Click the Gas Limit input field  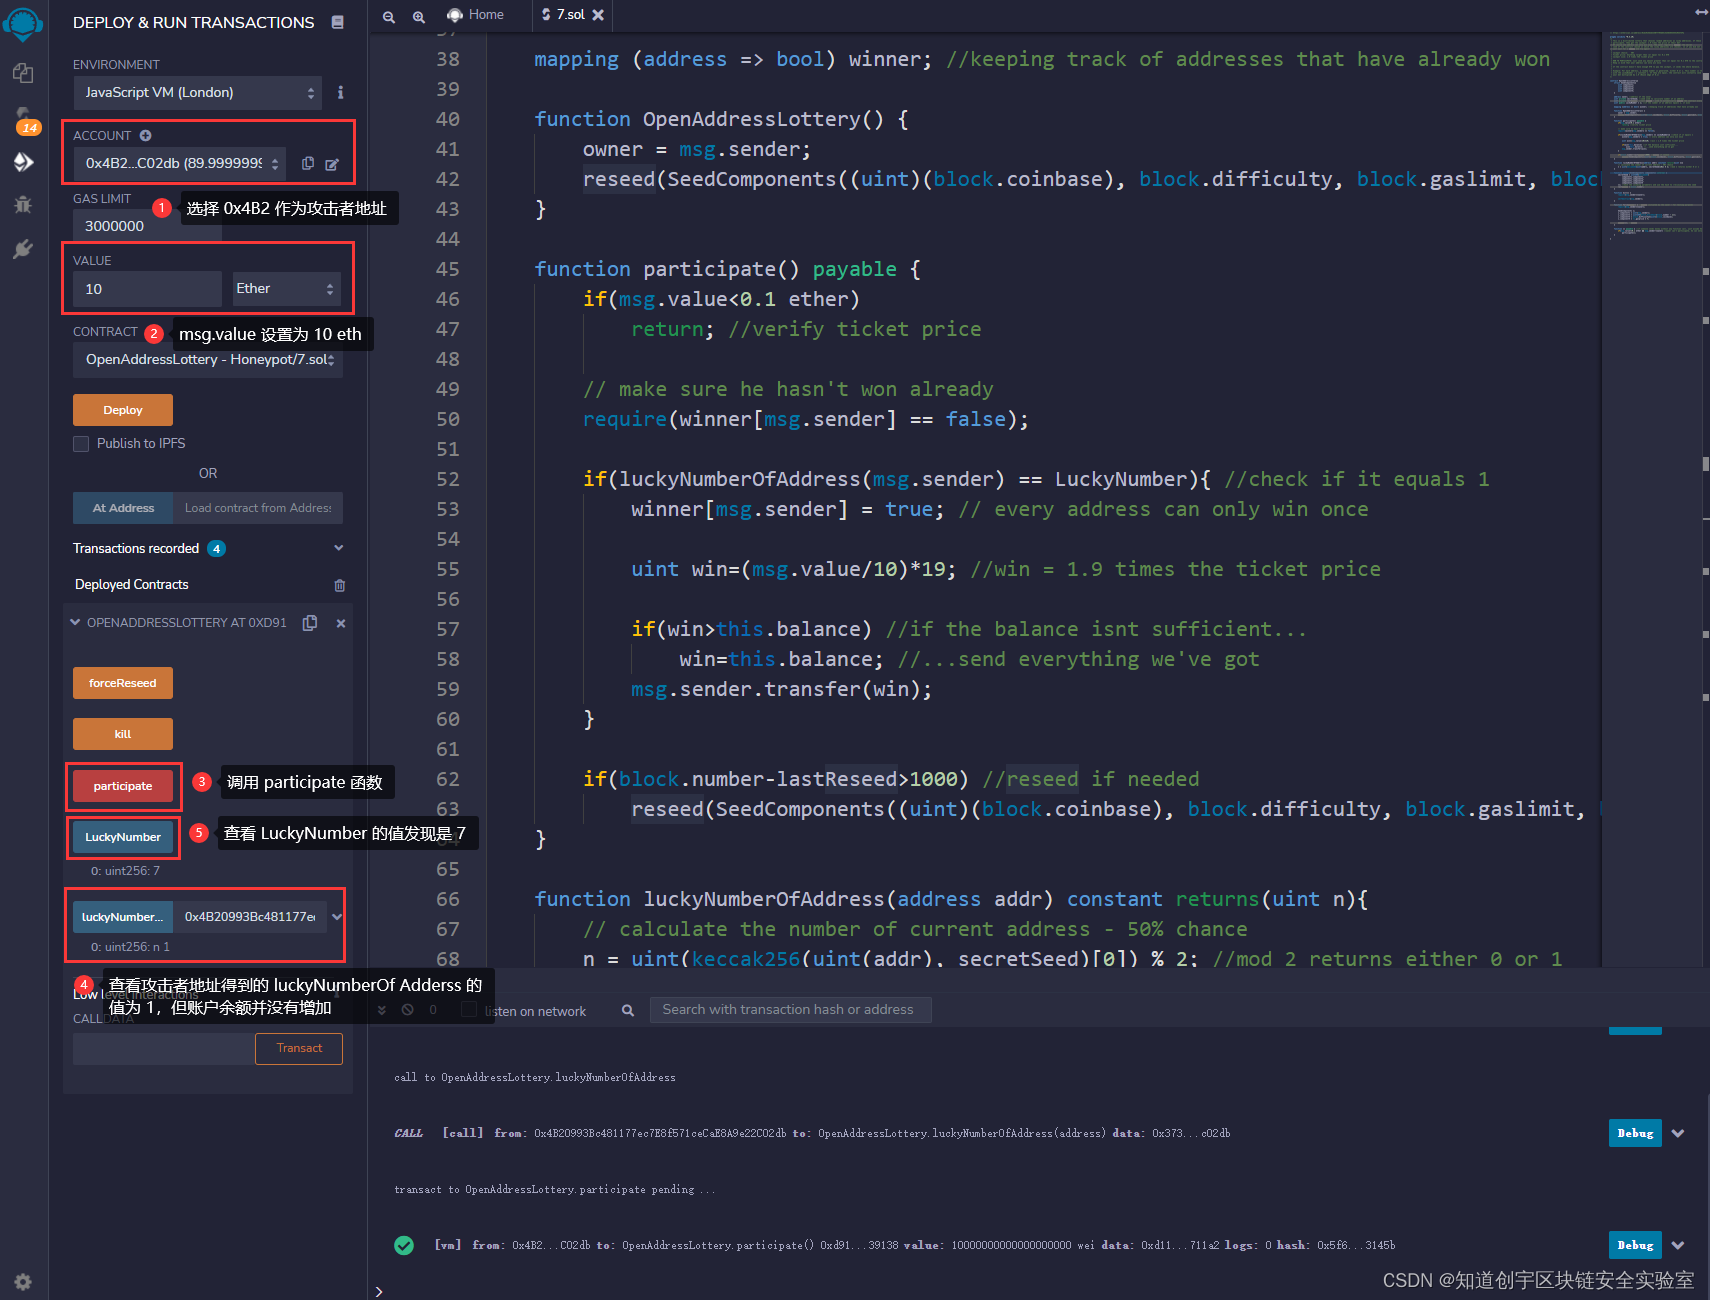click(x=147, y=226)
